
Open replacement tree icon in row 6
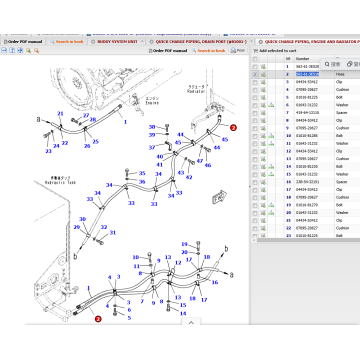pos(272,105)
